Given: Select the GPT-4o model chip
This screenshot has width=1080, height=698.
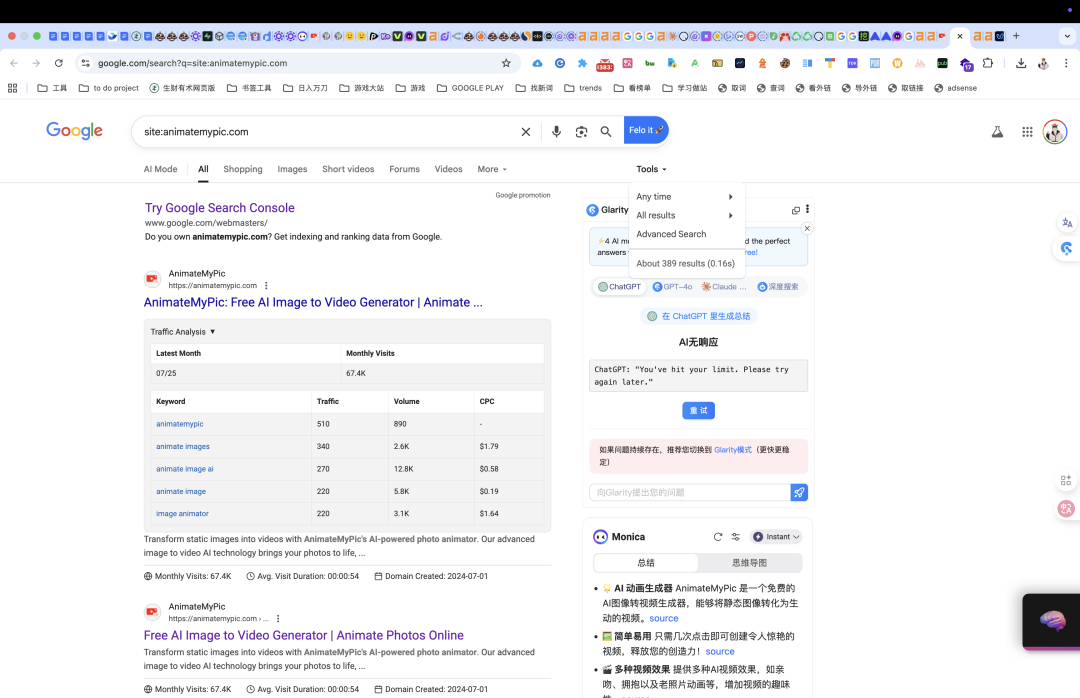Looking at the screenshot, I should (672, 287).
